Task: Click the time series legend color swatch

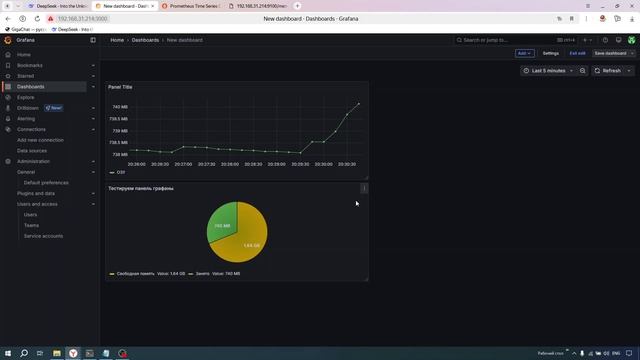Action: tap(112, 173)
